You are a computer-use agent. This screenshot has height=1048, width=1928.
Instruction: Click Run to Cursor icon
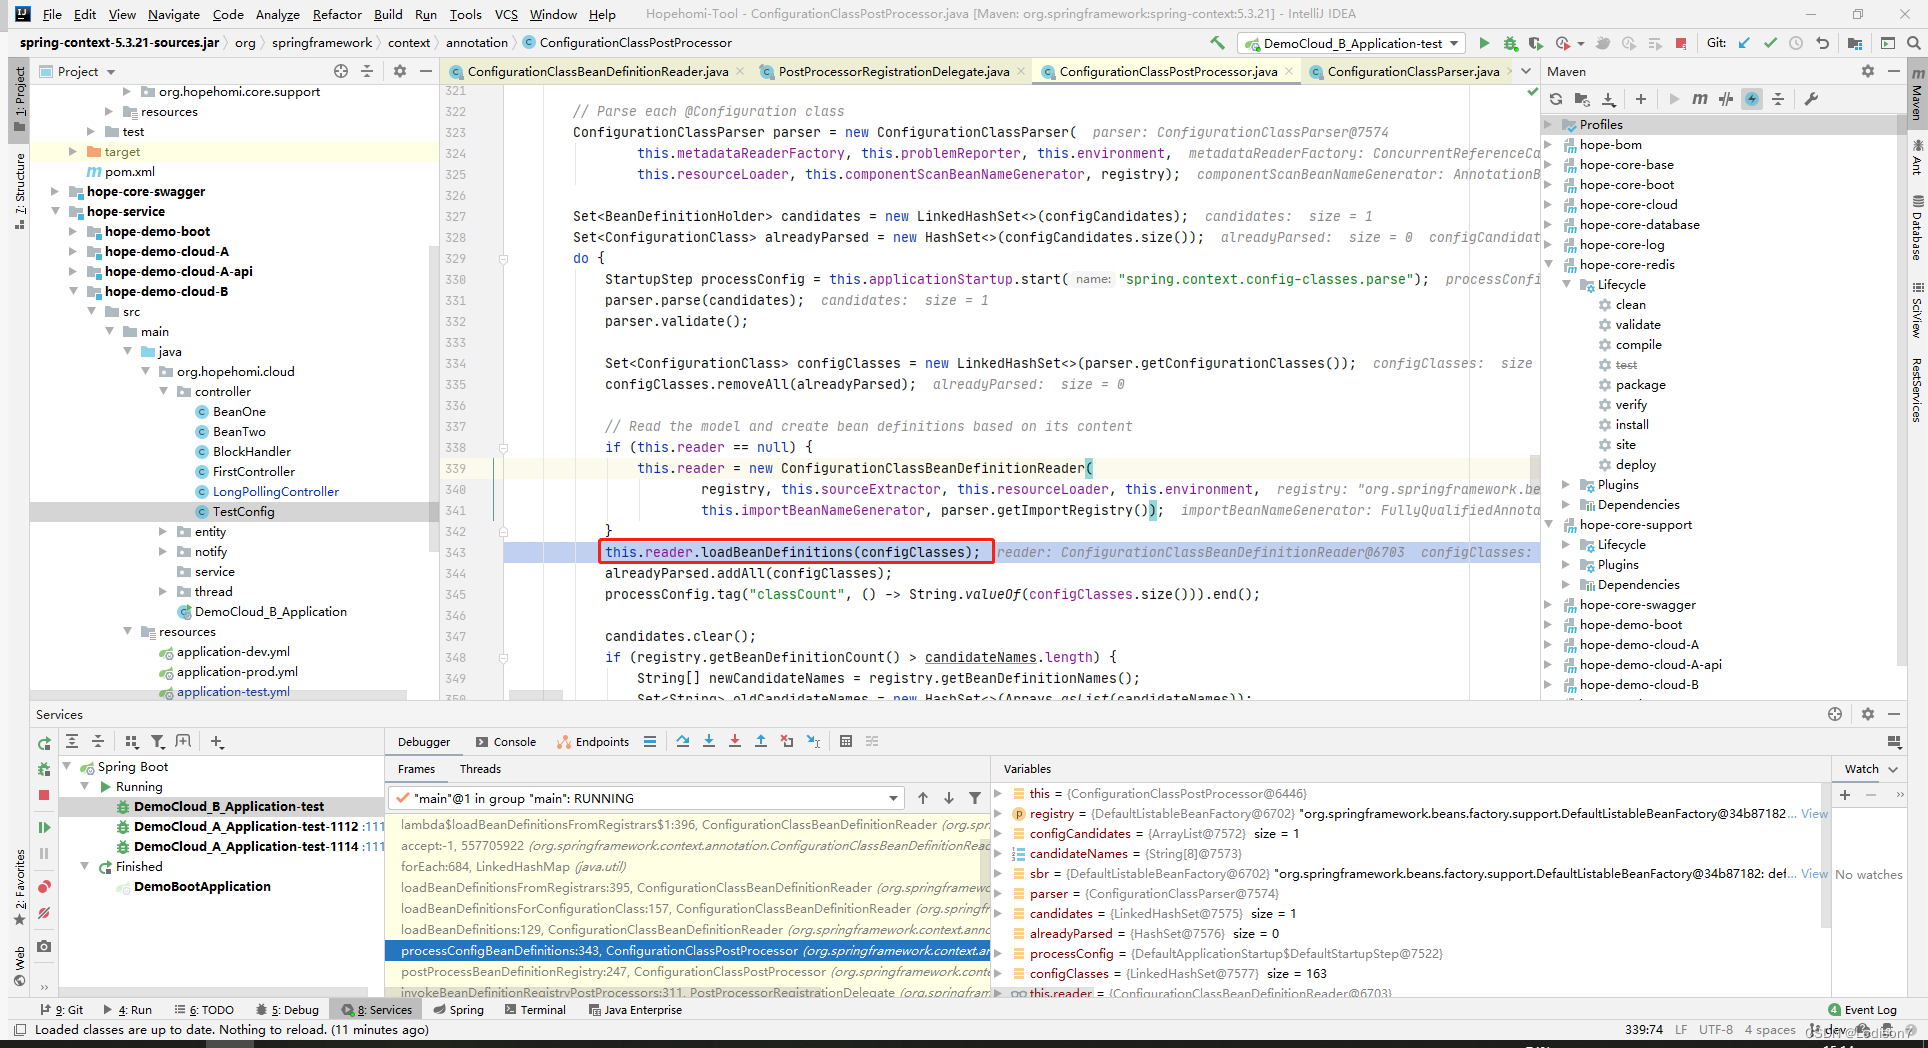(x=813, y=741)
